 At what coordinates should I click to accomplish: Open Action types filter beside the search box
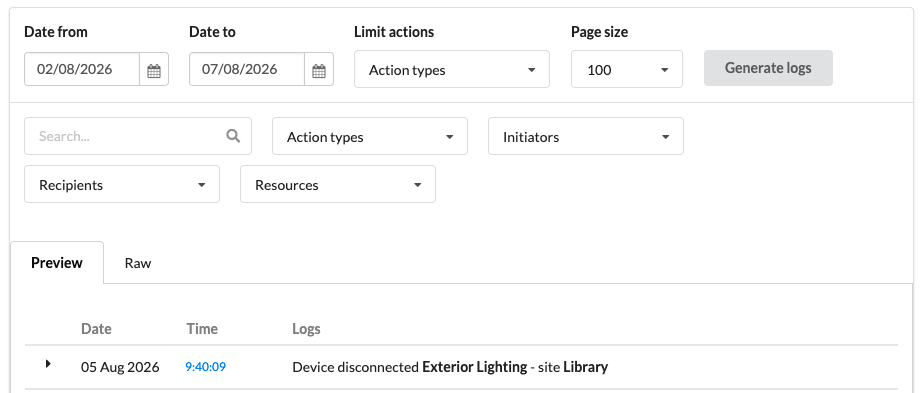click(370, 136)
